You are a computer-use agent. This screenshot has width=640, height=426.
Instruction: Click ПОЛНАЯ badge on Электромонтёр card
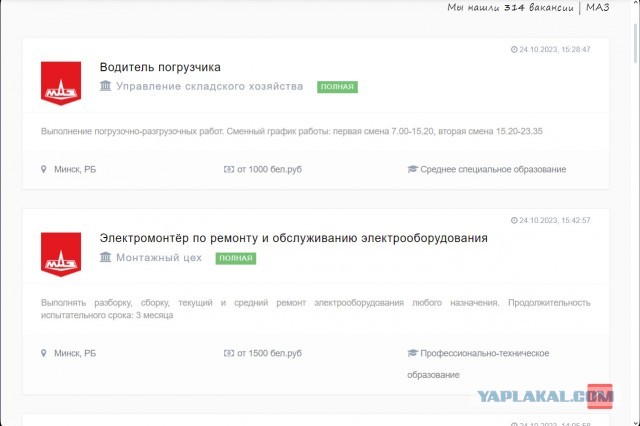tap(236, 258)
